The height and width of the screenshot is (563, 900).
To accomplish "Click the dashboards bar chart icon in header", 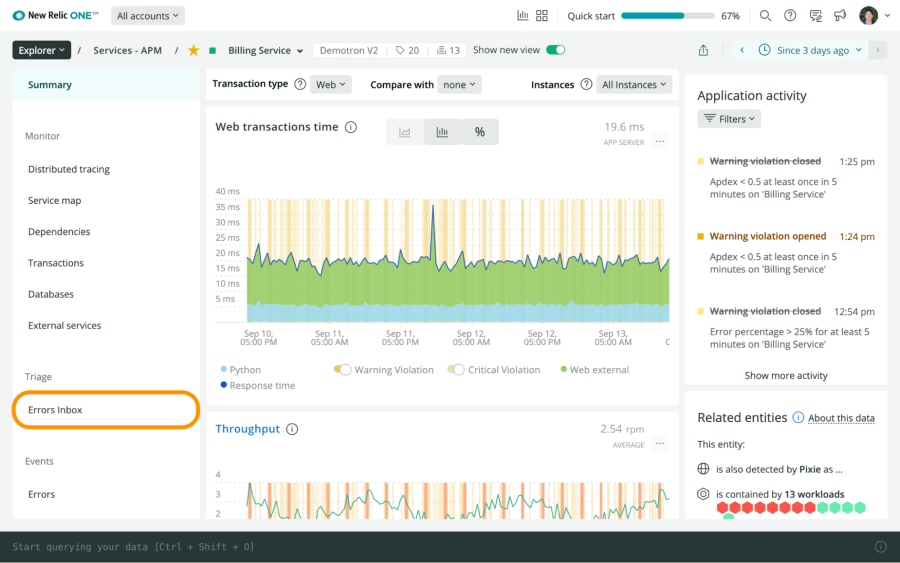I will pyautogui.click(x=522, y=16).
